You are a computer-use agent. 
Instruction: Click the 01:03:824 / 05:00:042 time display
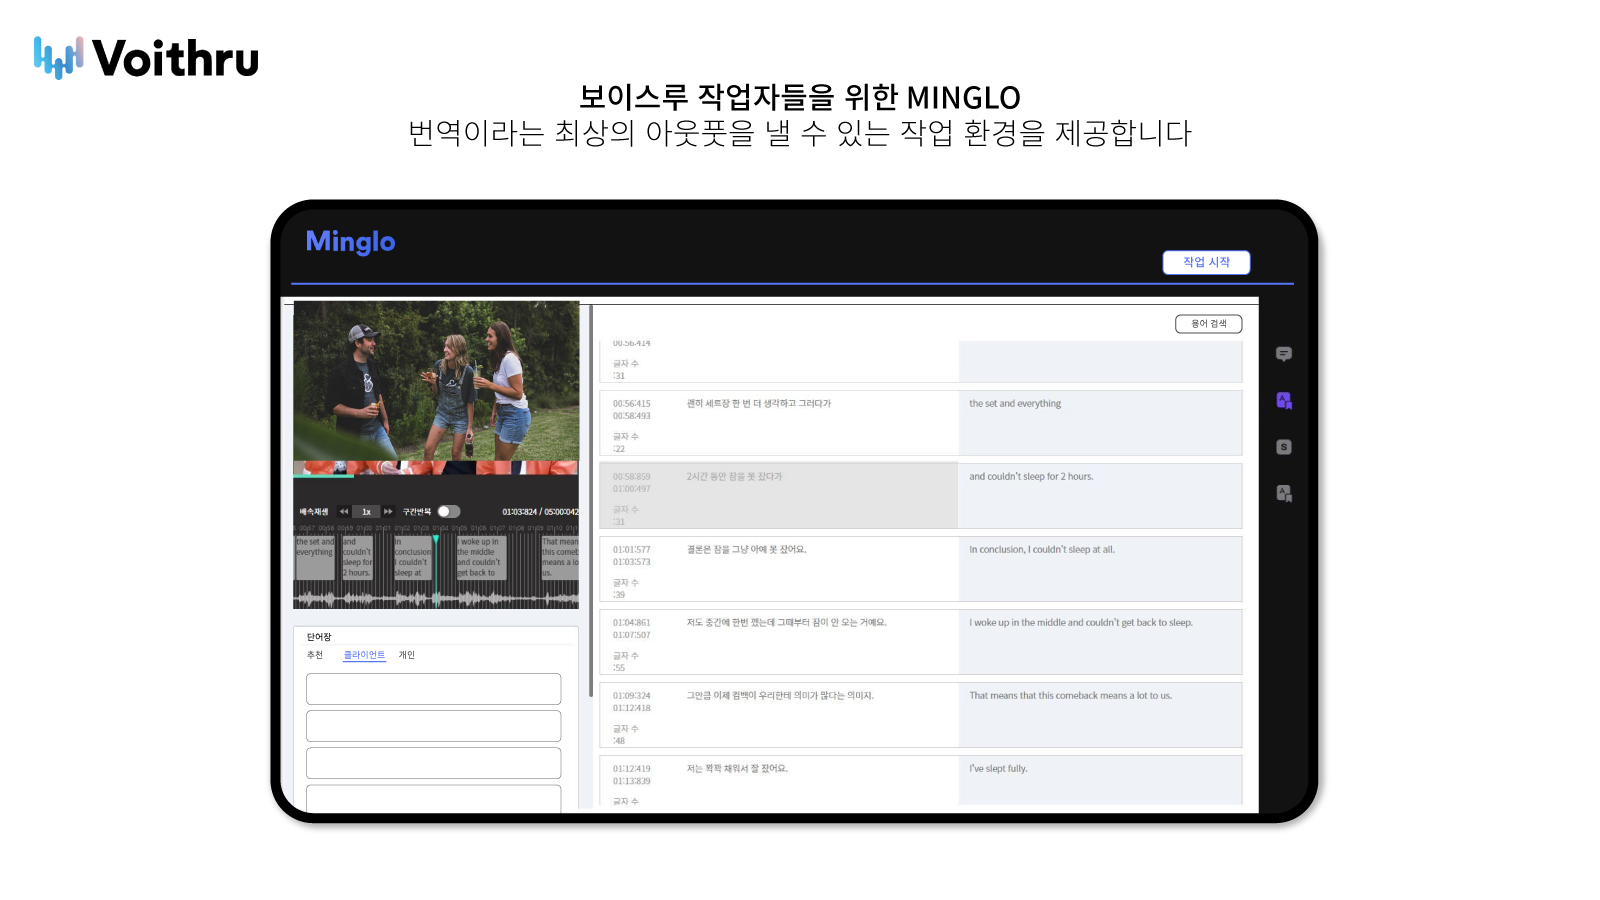pyautogui.click(x=540, y=511)
